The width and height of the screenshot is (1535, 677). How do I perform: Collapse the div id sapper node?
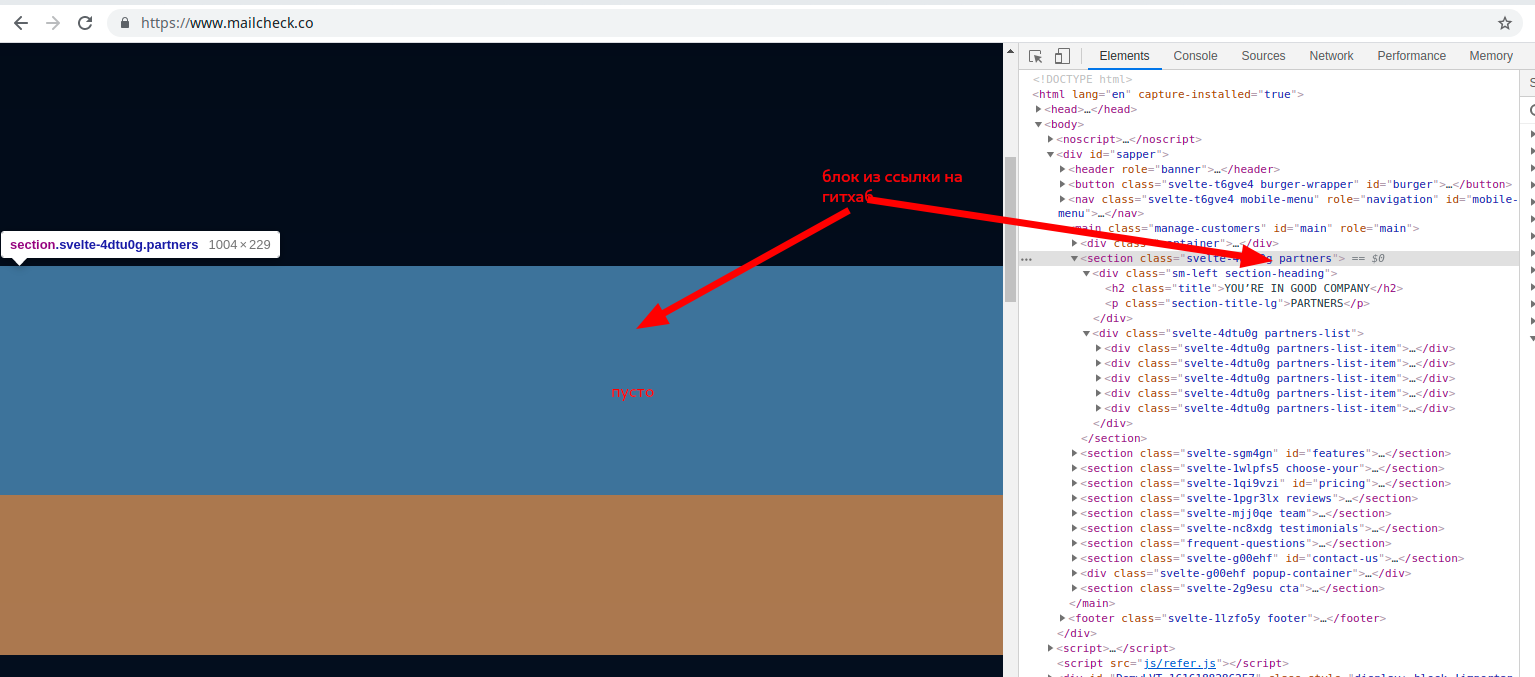[x=1050, y=154]
